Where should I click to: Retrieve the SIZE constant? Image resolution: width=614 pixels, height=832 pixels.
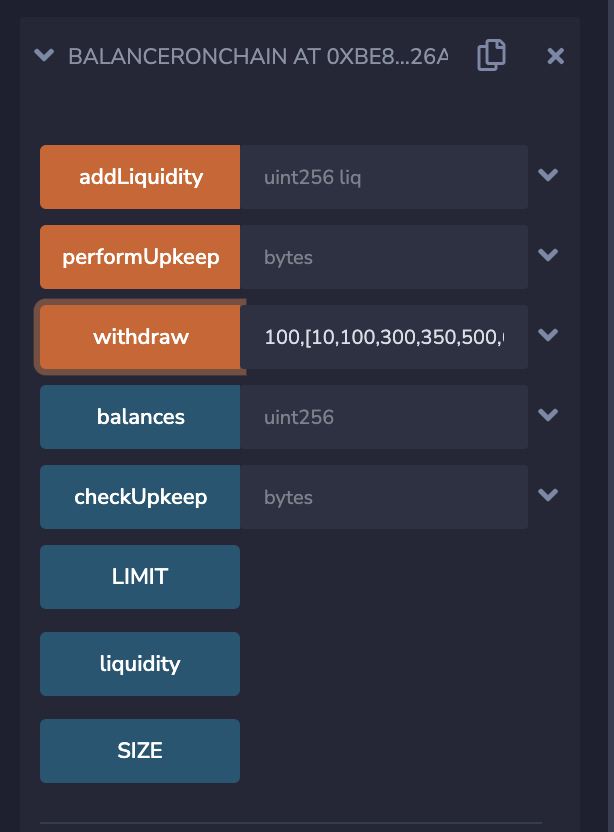(x=139, y=750)
